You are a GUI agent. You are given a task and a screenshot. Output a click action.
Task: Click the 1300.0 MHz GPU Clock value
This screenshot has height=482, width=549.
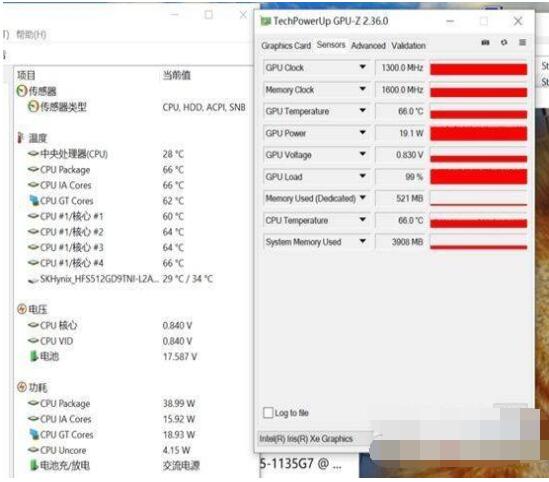402,68
